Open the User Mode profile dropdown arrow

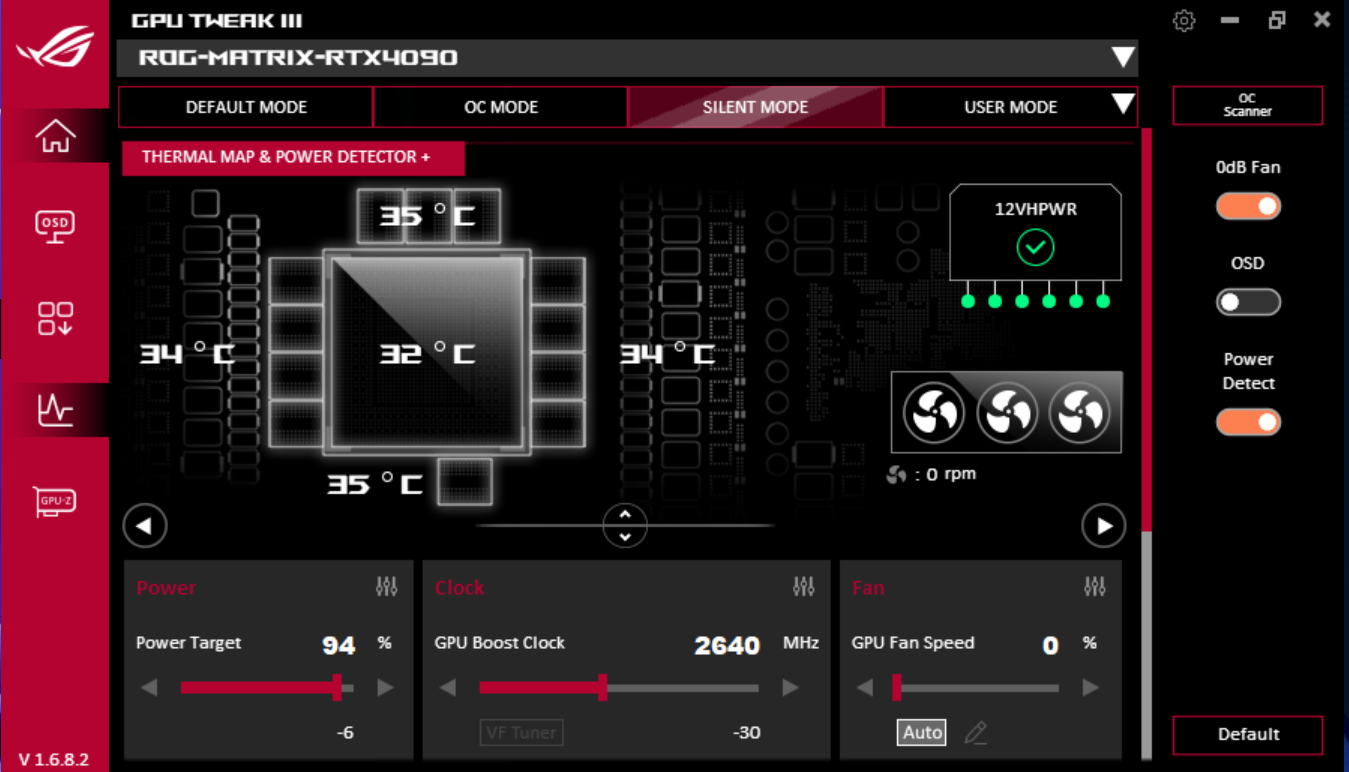[1123, 104]
